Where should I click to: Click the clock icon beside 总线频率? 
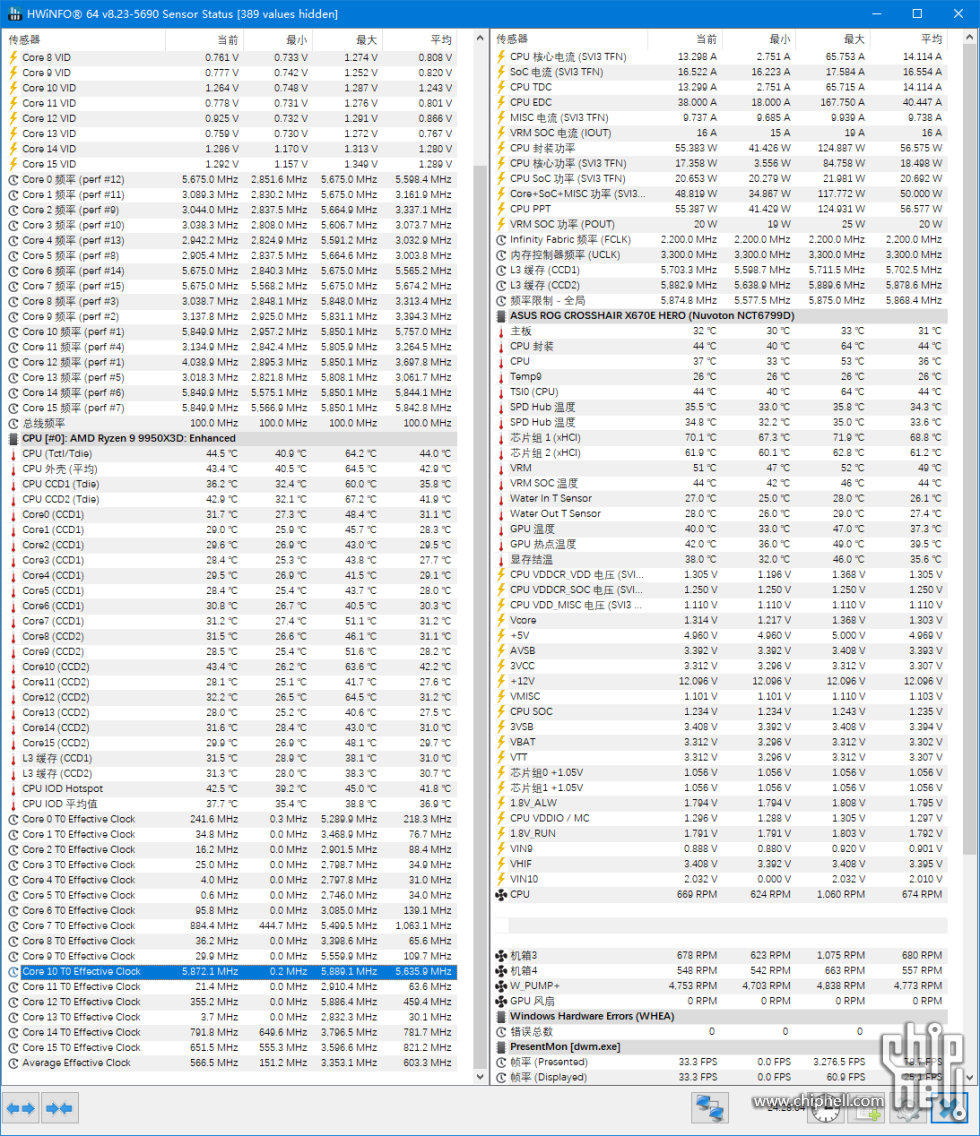click(13, 423)
